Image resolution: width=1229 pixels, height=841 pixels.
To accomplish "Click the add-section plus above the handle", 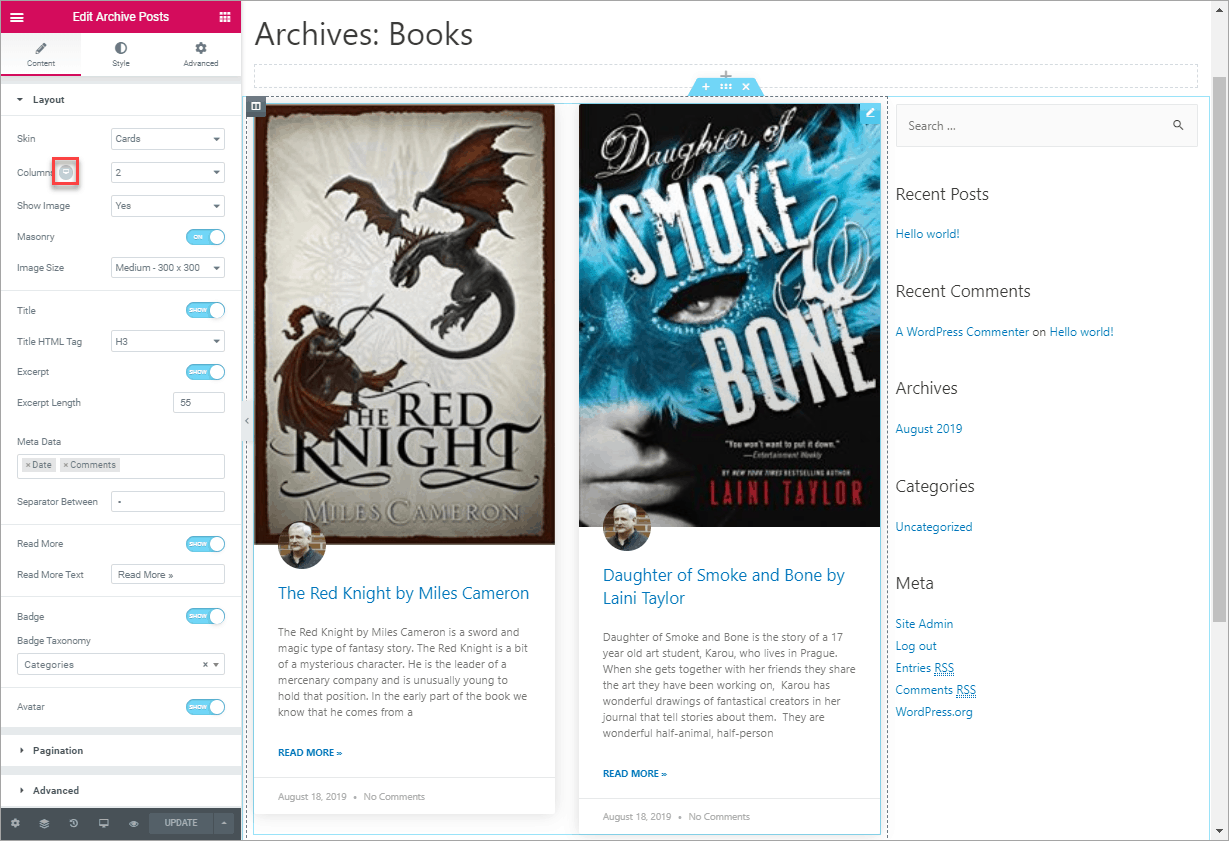I will tap(726, 75).
